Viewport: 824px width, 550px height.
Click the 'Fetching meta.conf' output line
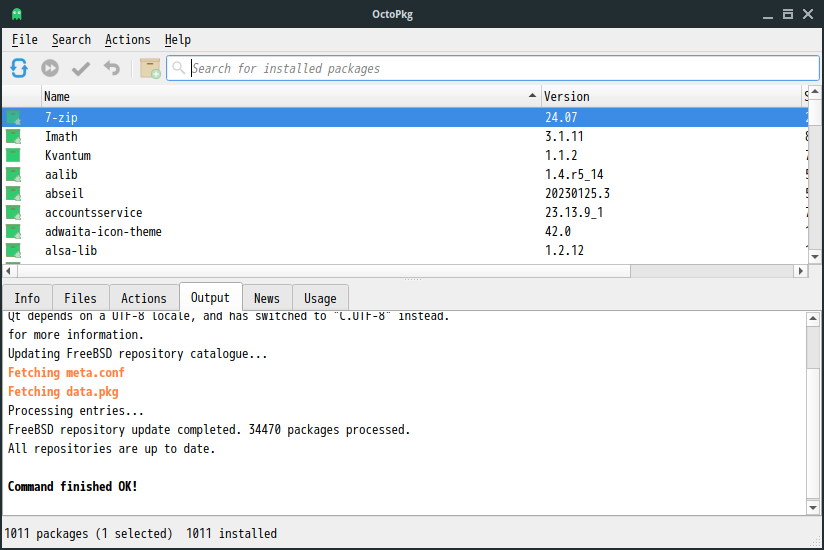[x=66, y=373]
